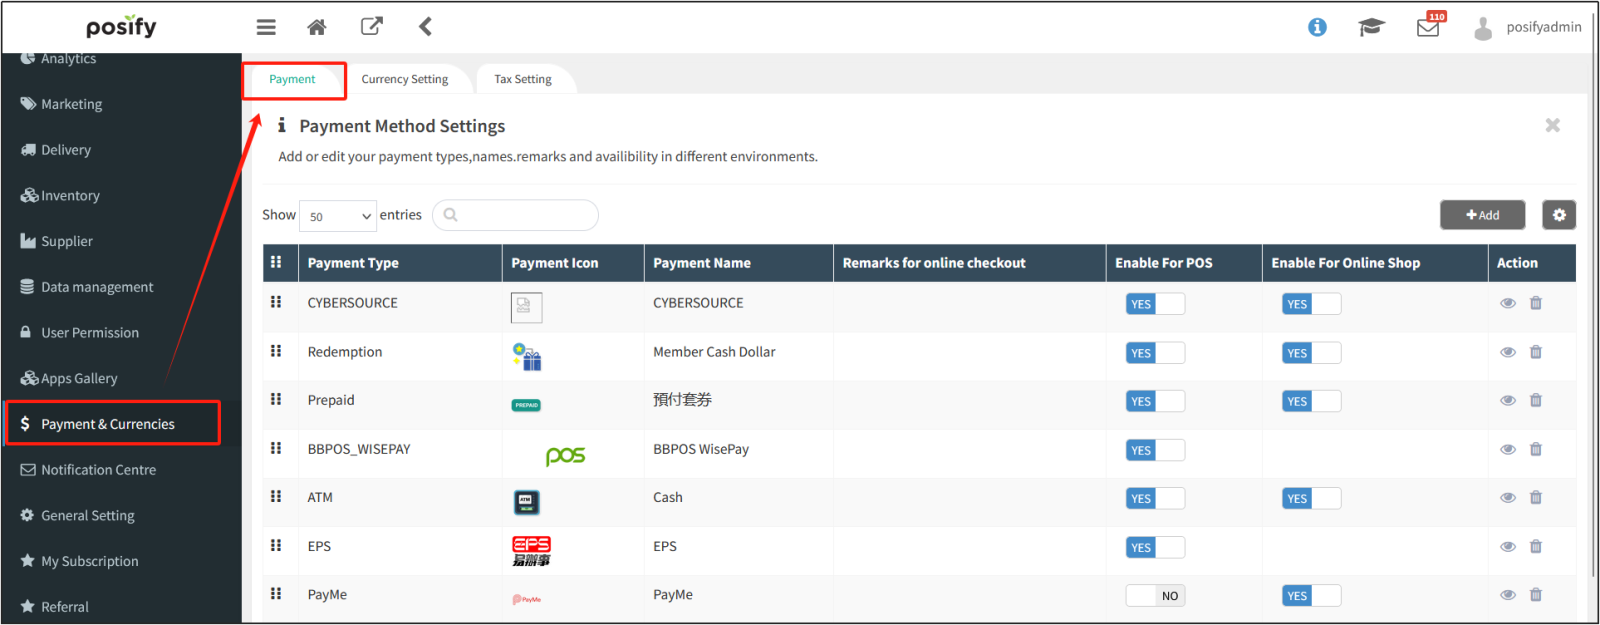1600x625 pixels.
Task: Click the back chevron icon
Action: click(x=425, y=26)
